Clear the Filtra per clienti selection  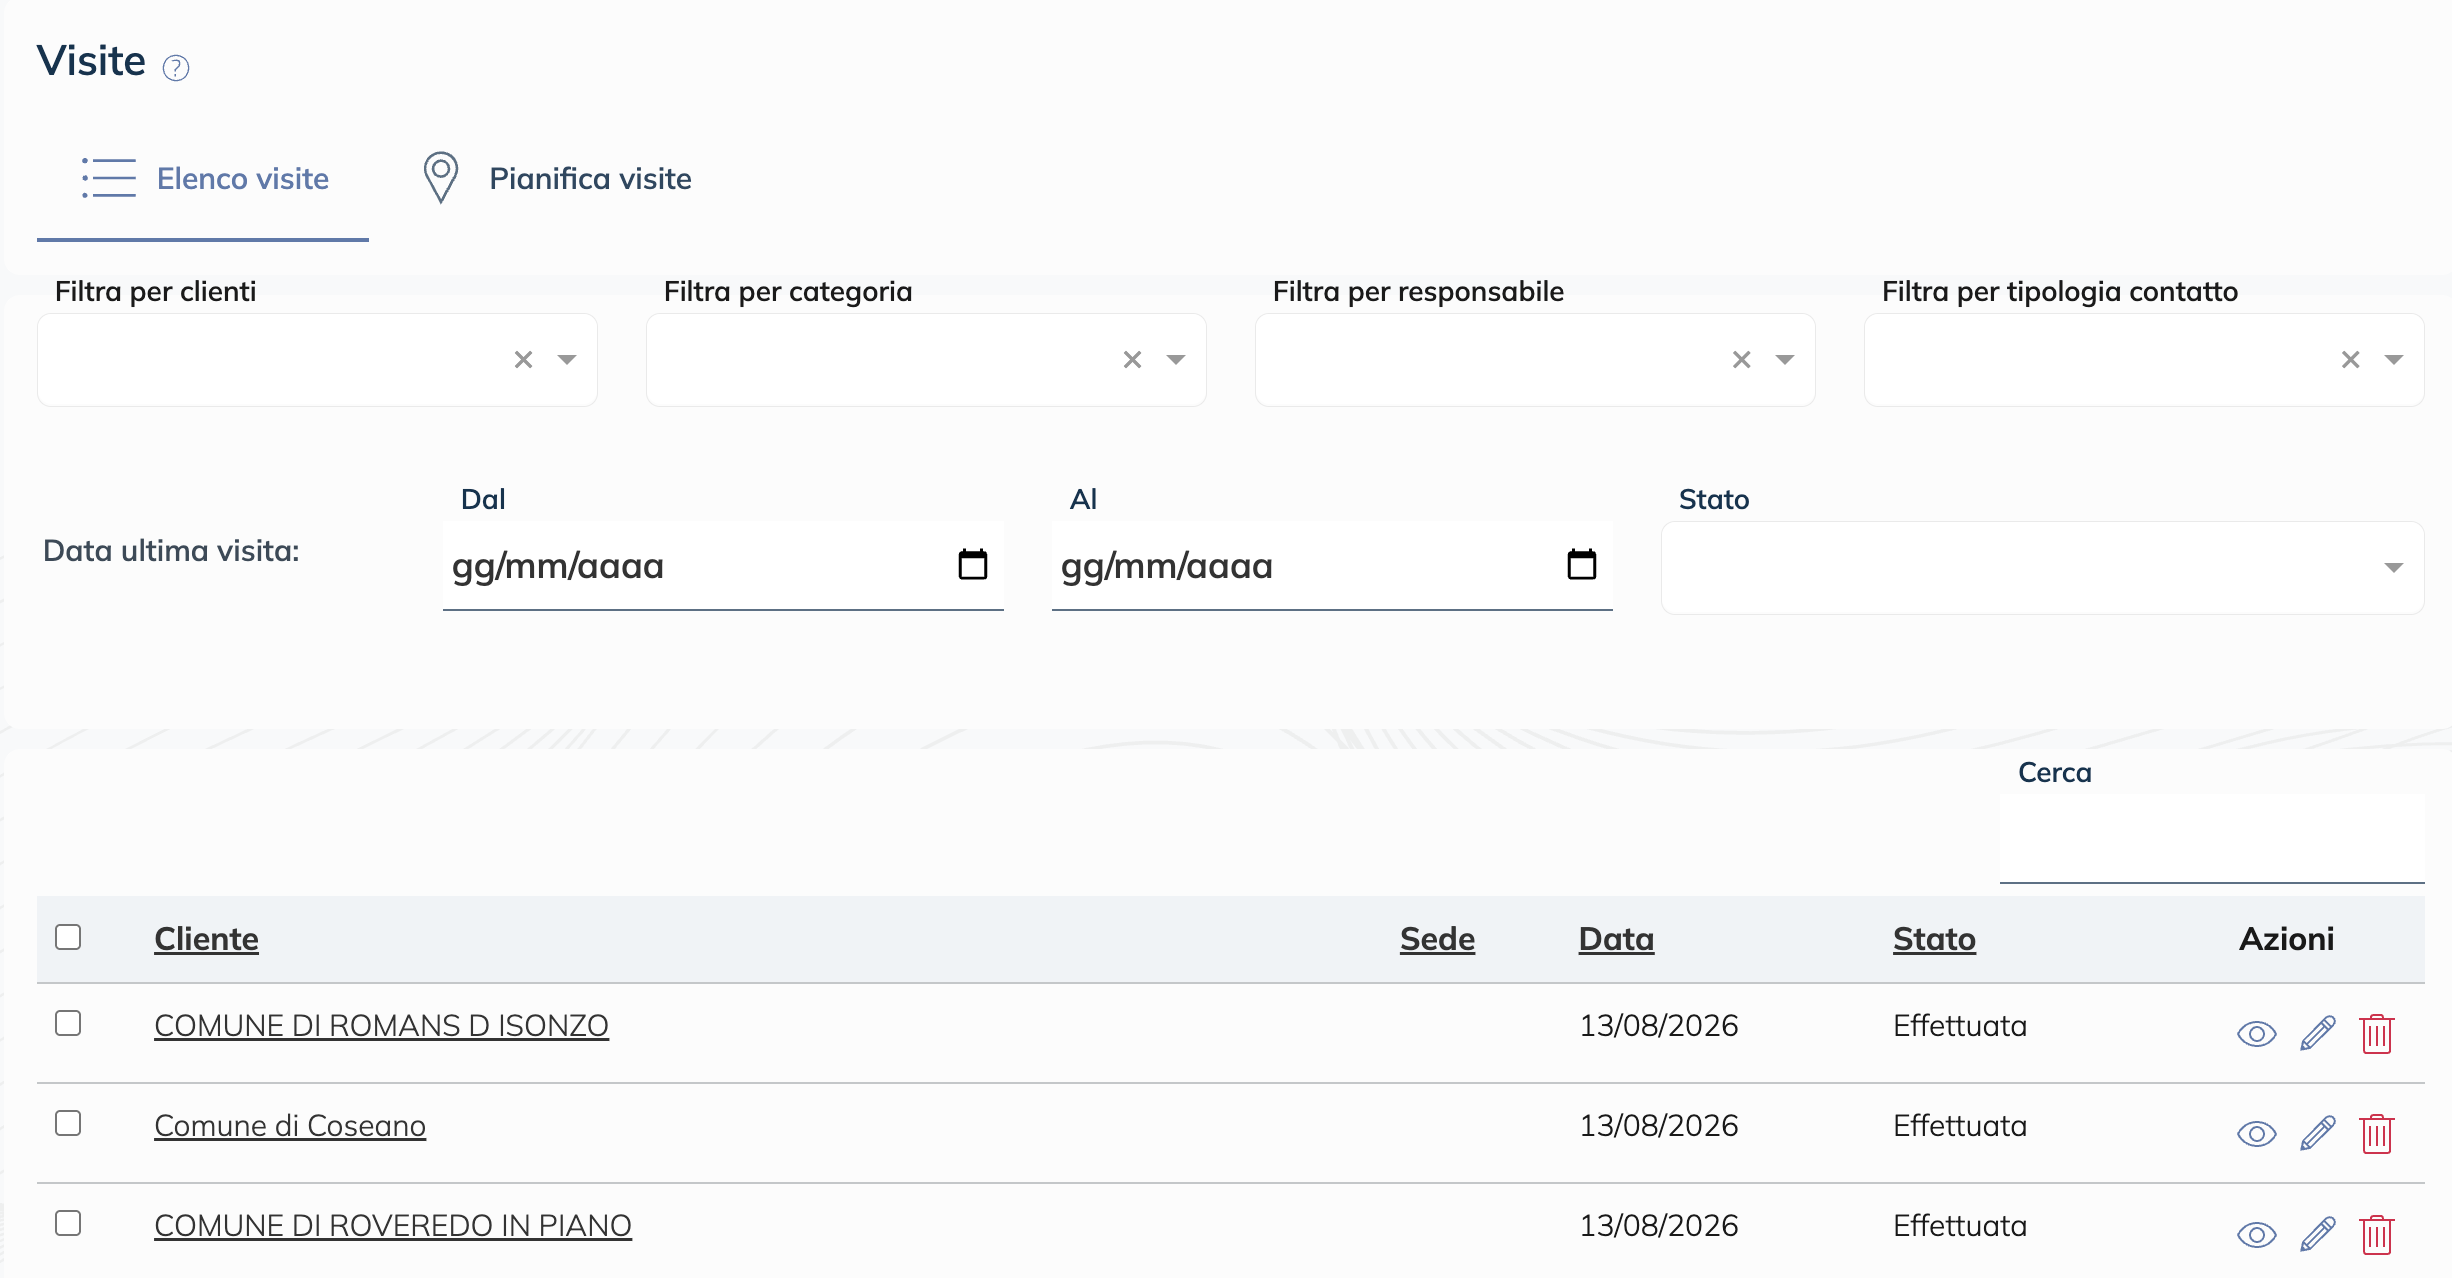pyautogui.click(x=523, y=360)
